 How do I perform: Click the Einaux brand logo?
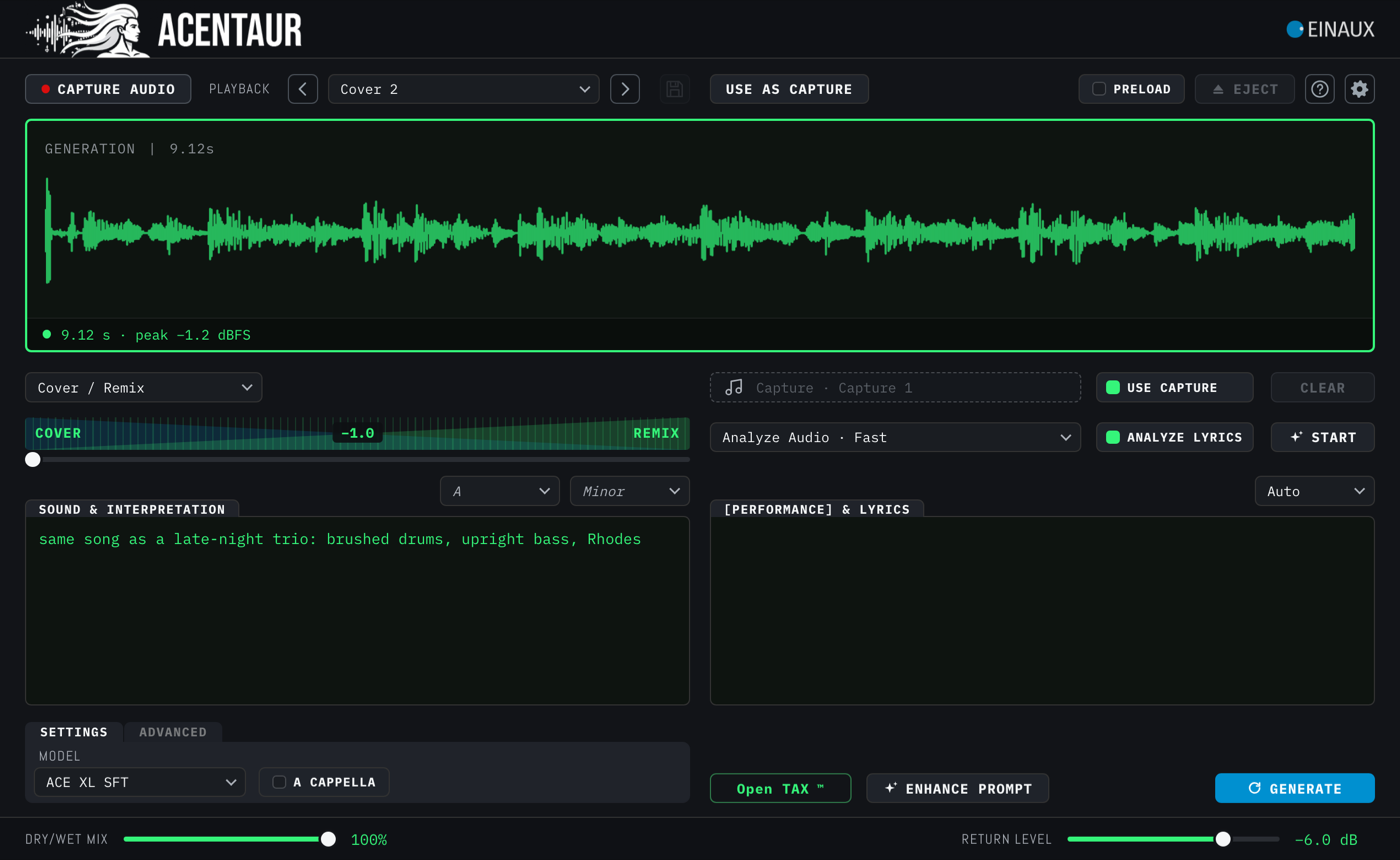coord(1330,30)
